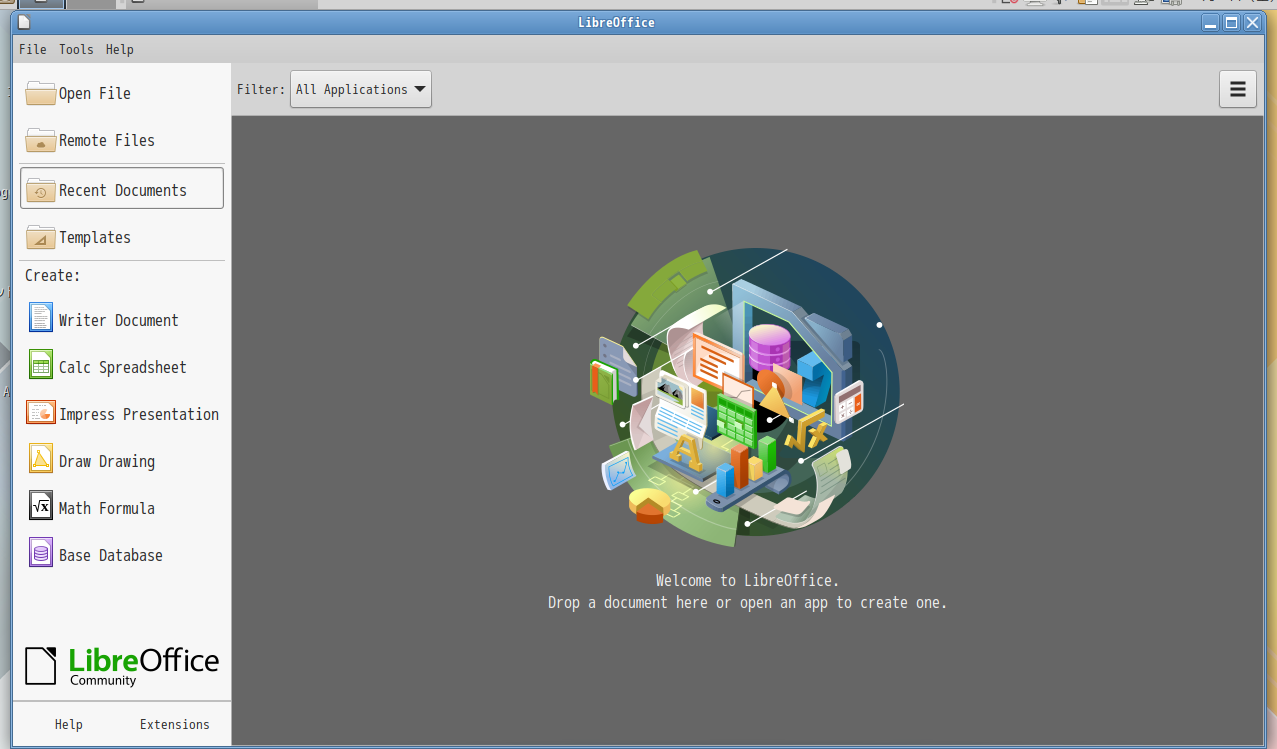This screenshot has height=749, width=1277.
Task: Click the 'Filter:' label
Action: pos(261,89)
